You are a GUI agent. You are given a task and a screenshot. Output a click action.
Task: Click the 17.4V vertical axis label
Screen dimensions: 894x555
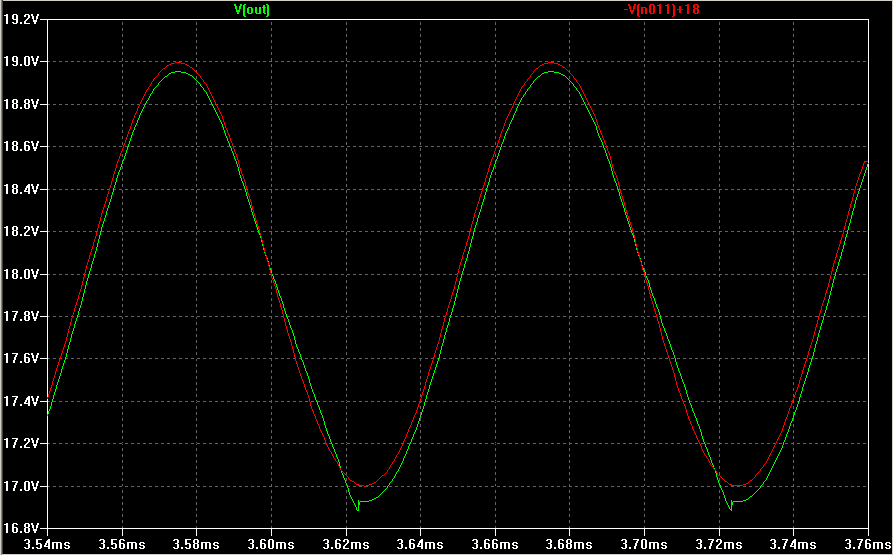pyautogui.click(x=21, y=402)
